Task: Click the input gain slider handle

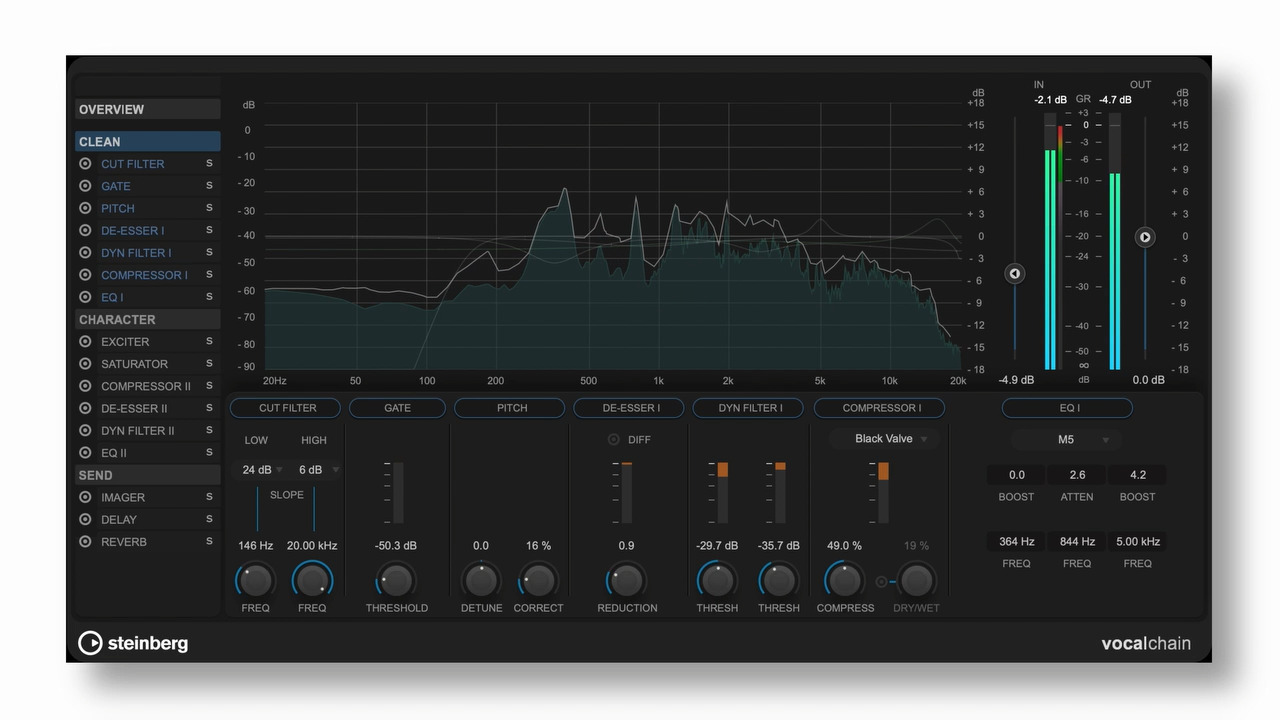Action: [x=1014, y=274]
